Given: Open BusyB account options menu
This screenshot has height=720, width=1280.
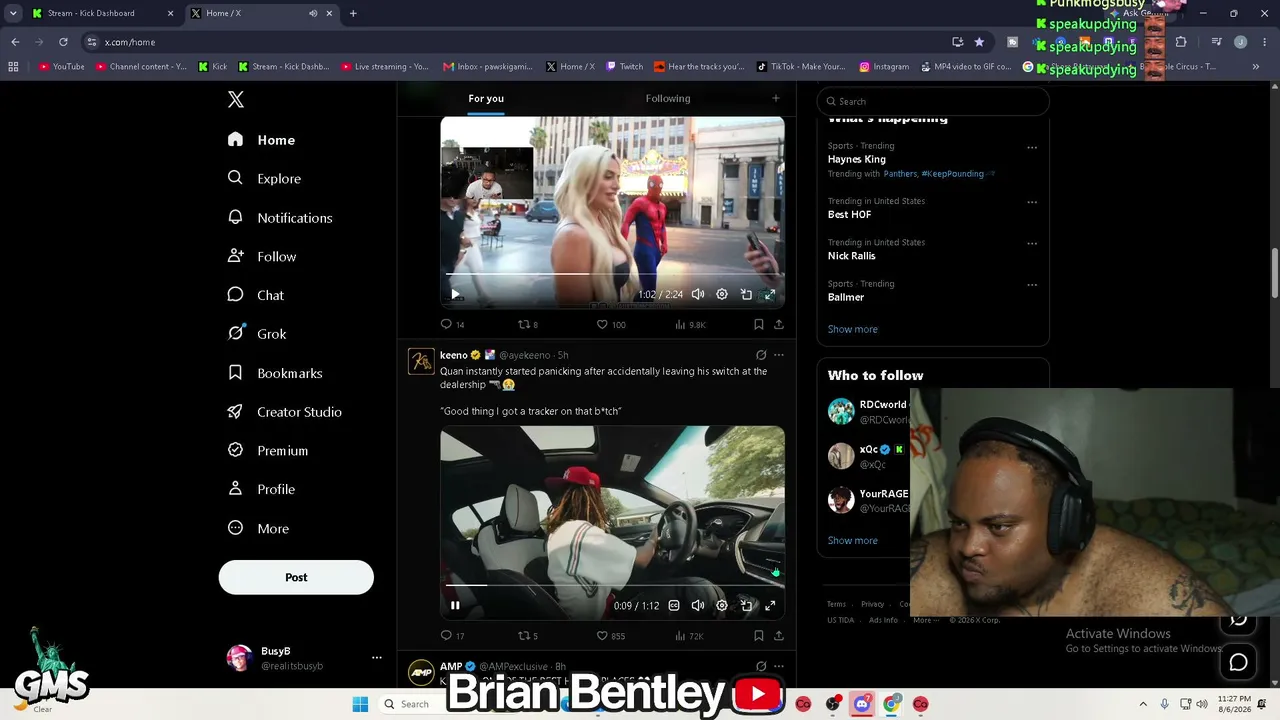Looking at the screenshot, I should [377, 657].
